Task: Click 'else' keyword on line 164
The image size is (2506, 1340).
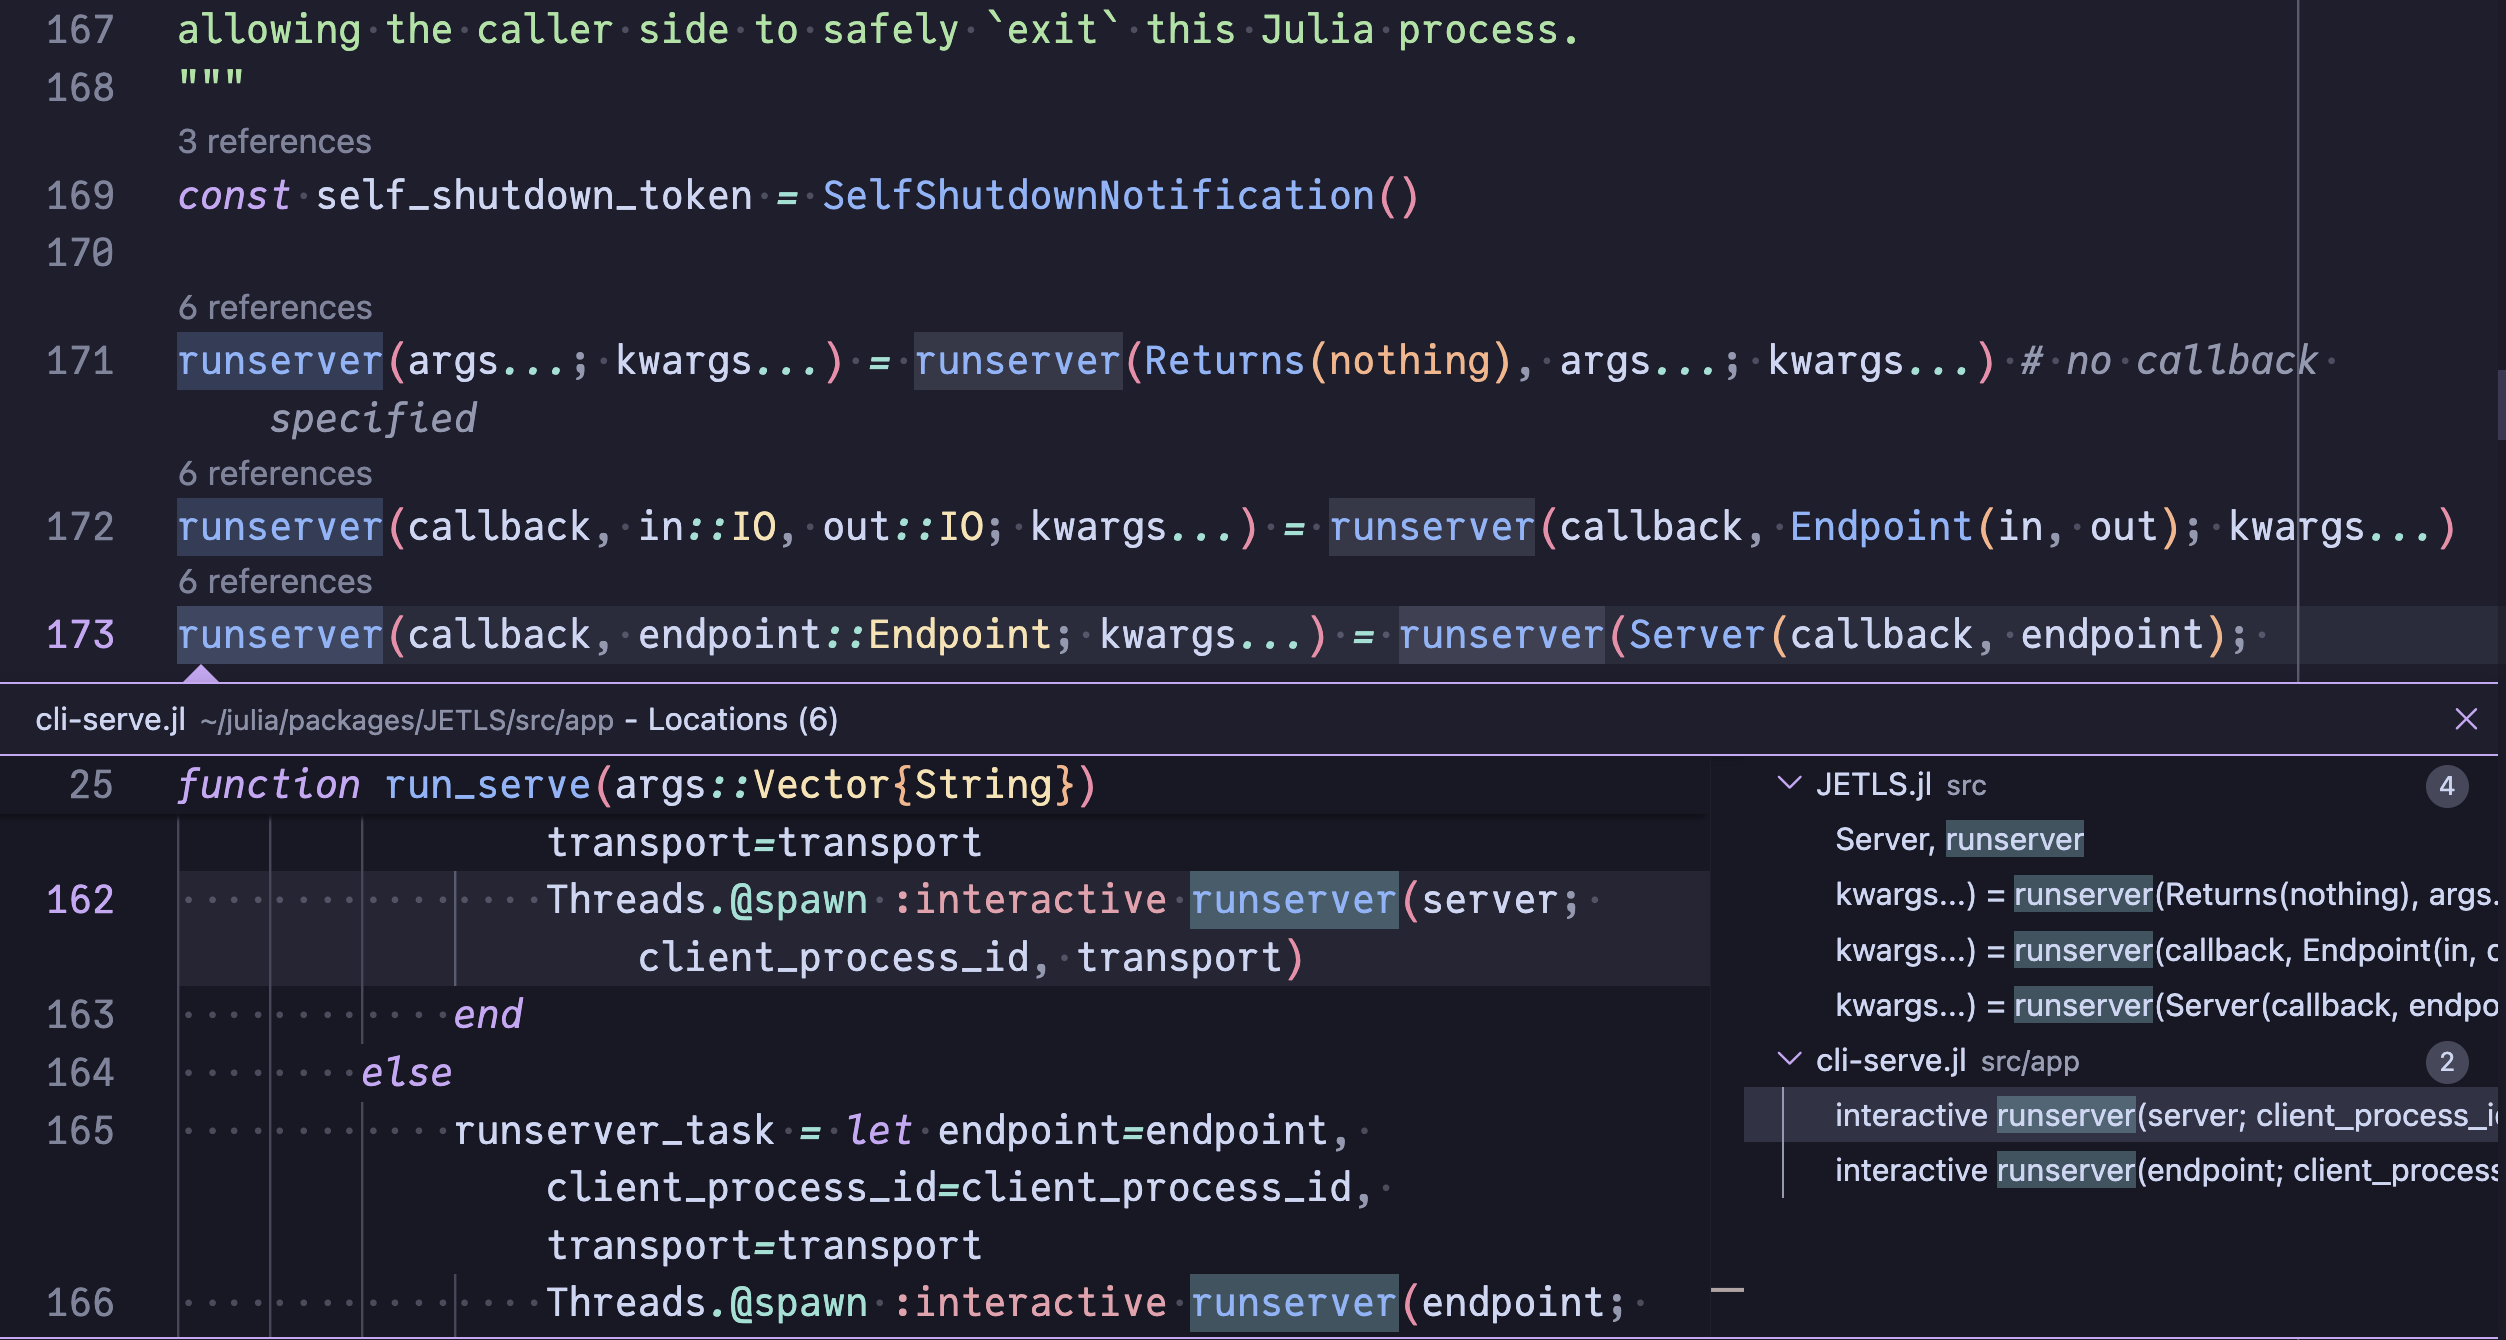Action: pyautogui.click(x=406, y=1073)
